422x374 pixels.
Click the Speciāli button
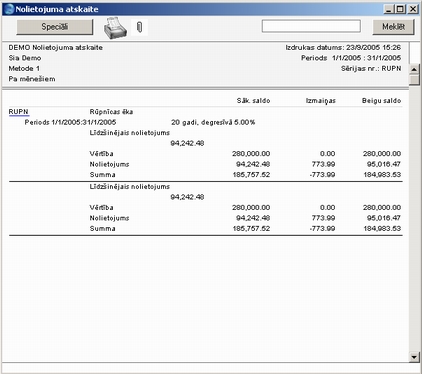pyautogui.click(x=55, y=27)
